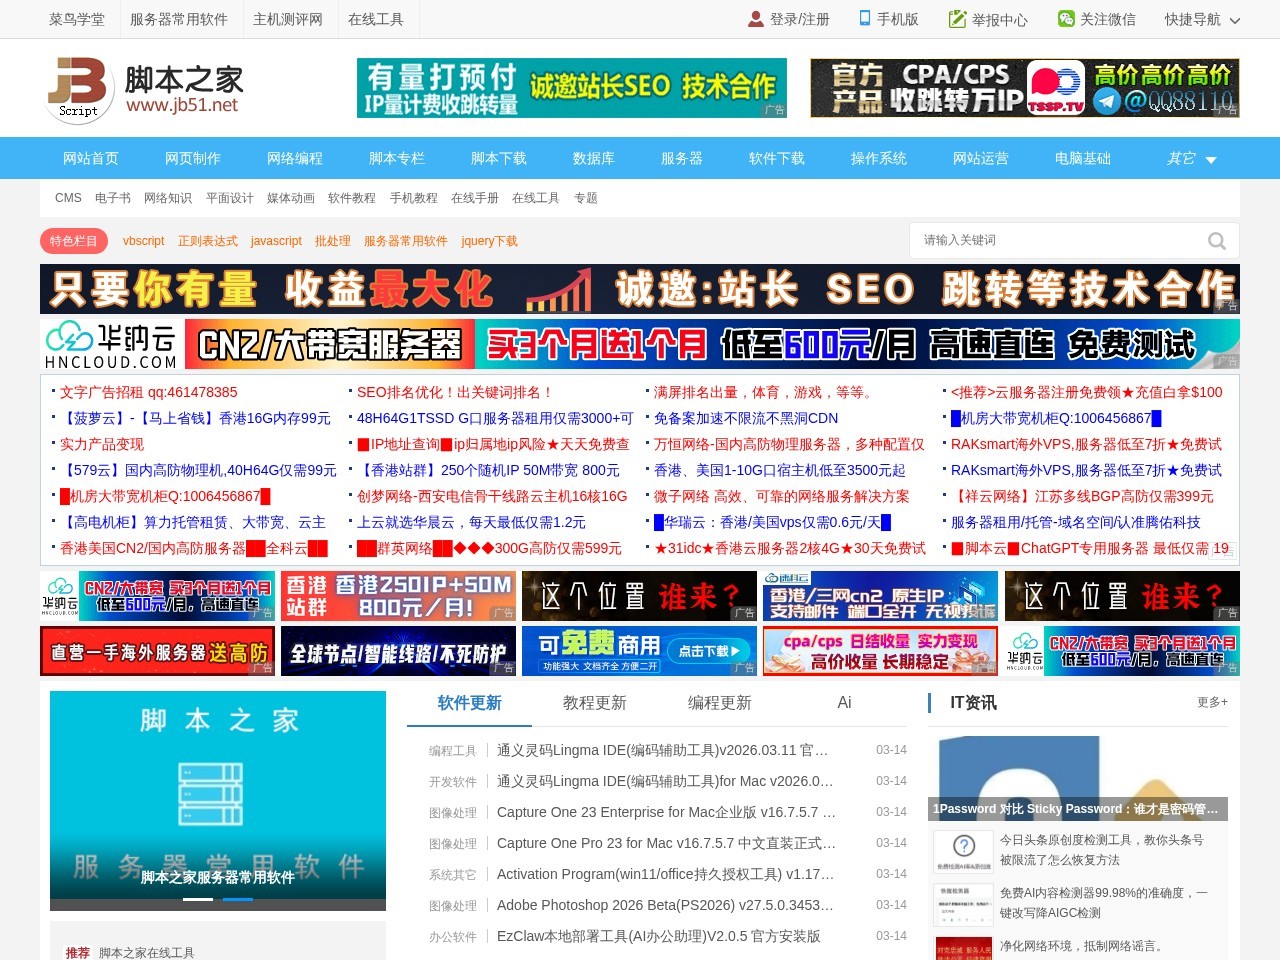Viewport: 1280px width, 960px height.
Task: Click the mobile version phone icon
Action: pyautogui.click(x=865, y=19)
